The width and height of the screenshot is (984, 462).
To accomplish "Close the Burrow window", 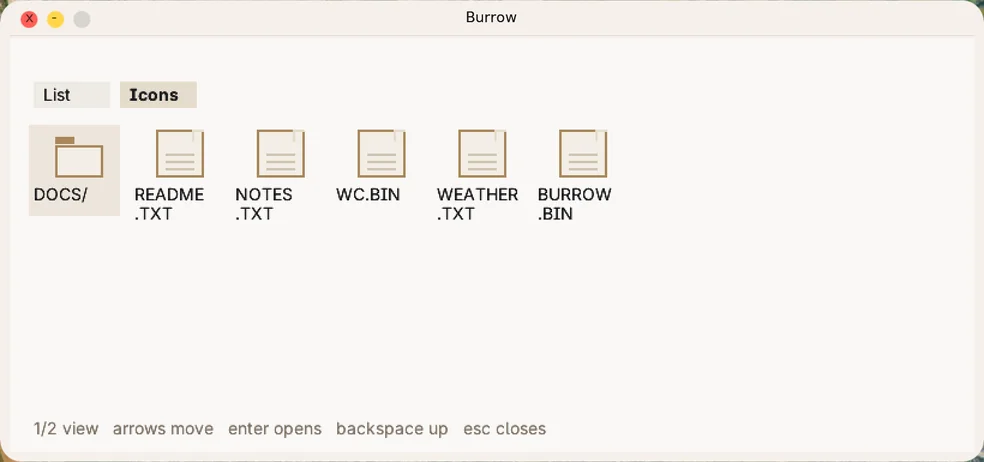I will tap(29, 19).
